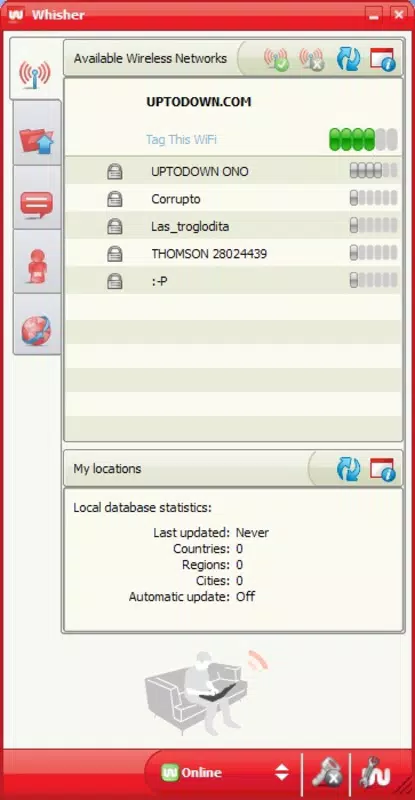This screenshot has height=800, width=415.
Task: Select the UPTODOWN.COM connected network
Action: pyautogui.click(x=233, y=118)
